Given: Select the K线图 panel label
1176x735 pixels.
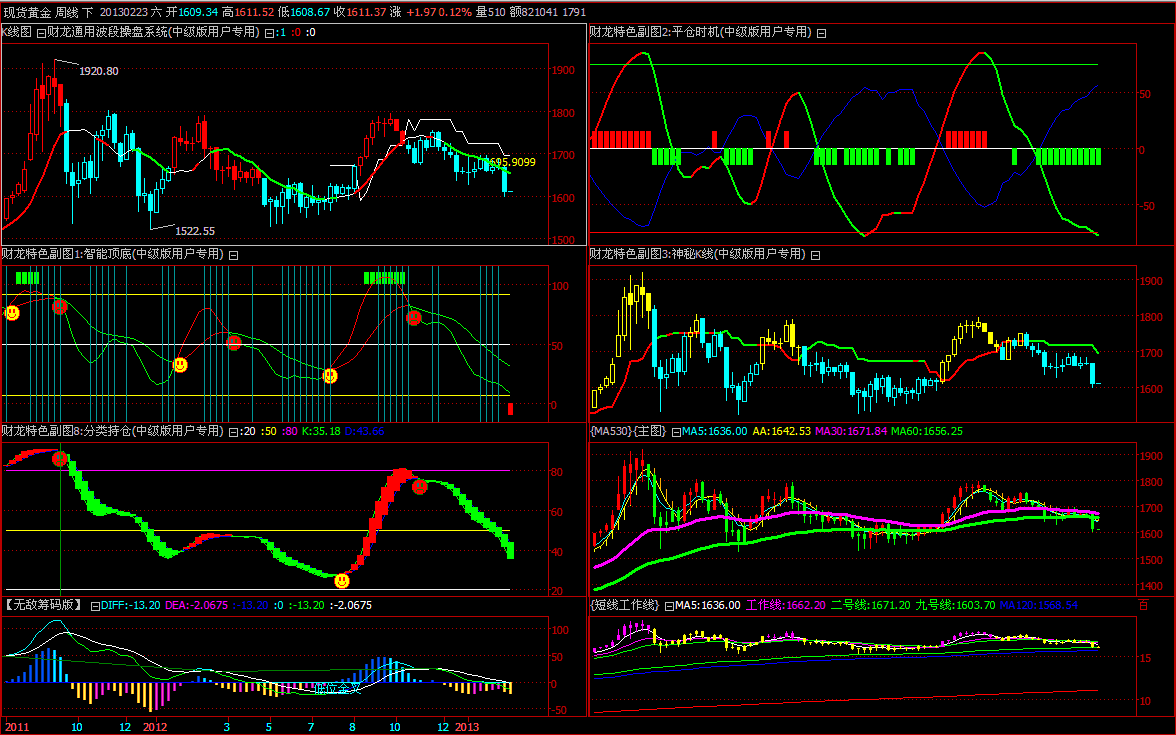Looking at the screenshot, I should 17,33.
